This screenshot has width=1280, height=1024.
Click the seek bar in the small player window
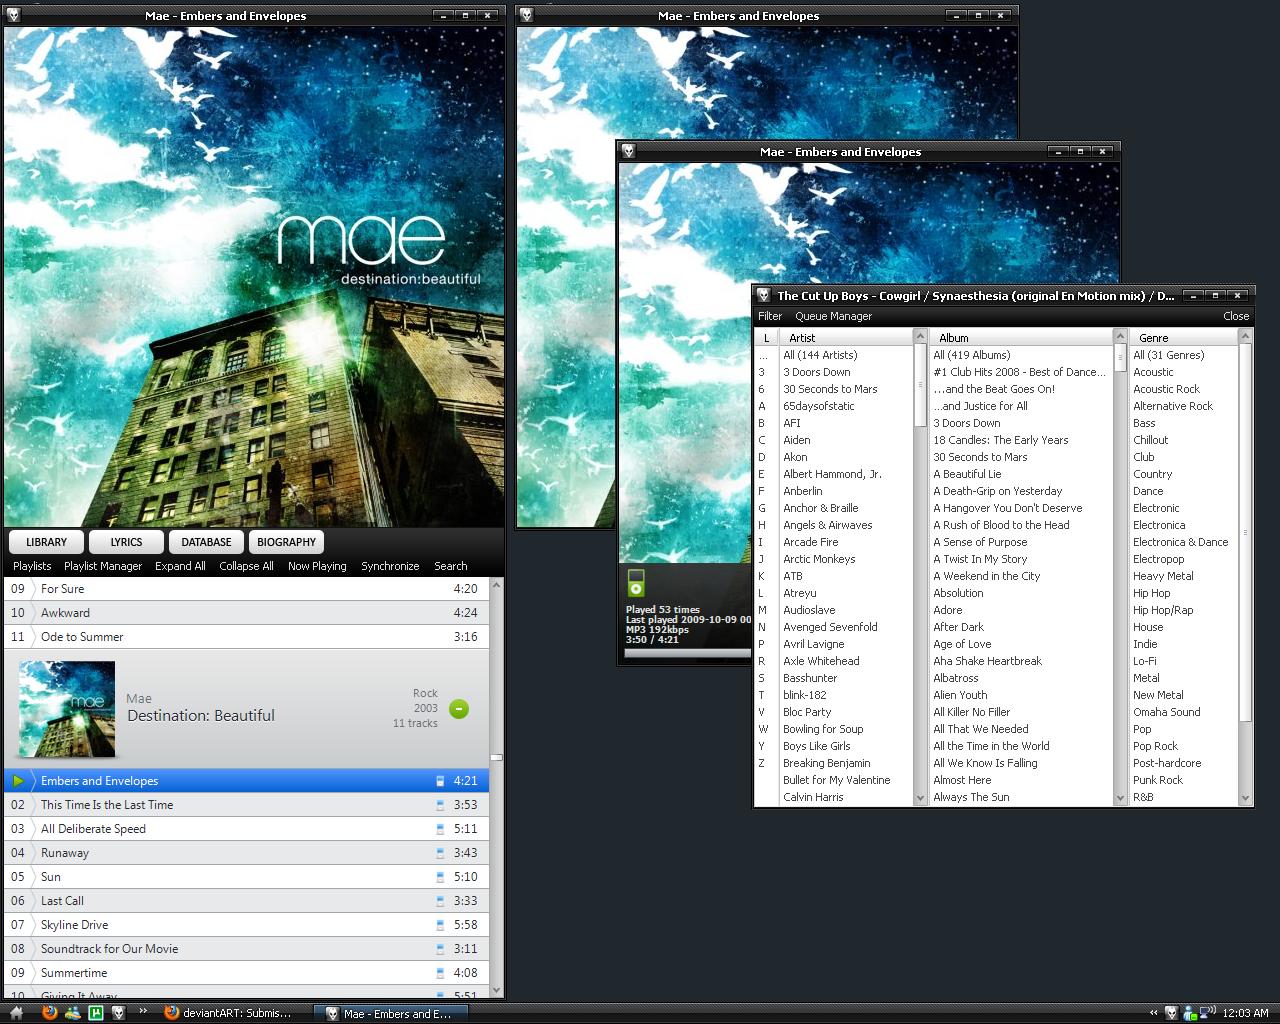click(x=686, y=654)
